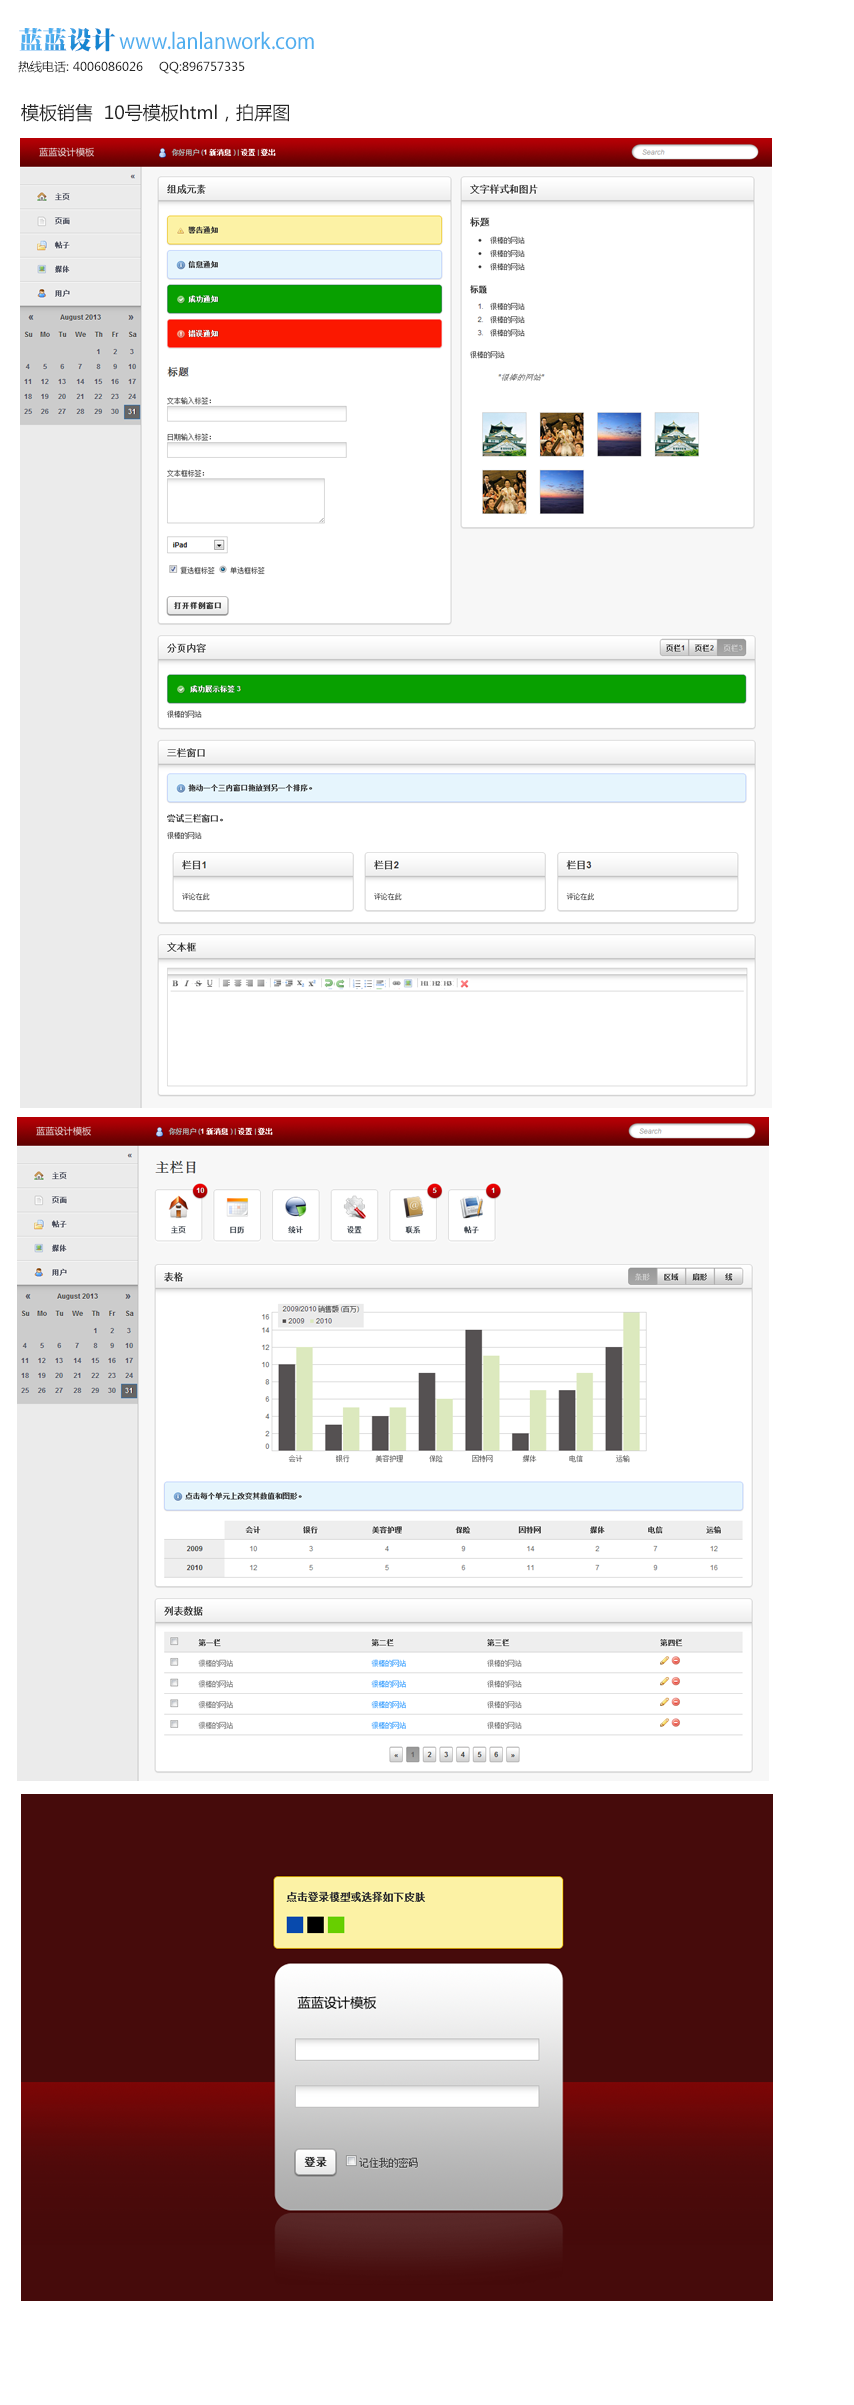Click the 文本输入标签 text input field
Viewport: 854px width, 2405px height.
pos(256,414)
